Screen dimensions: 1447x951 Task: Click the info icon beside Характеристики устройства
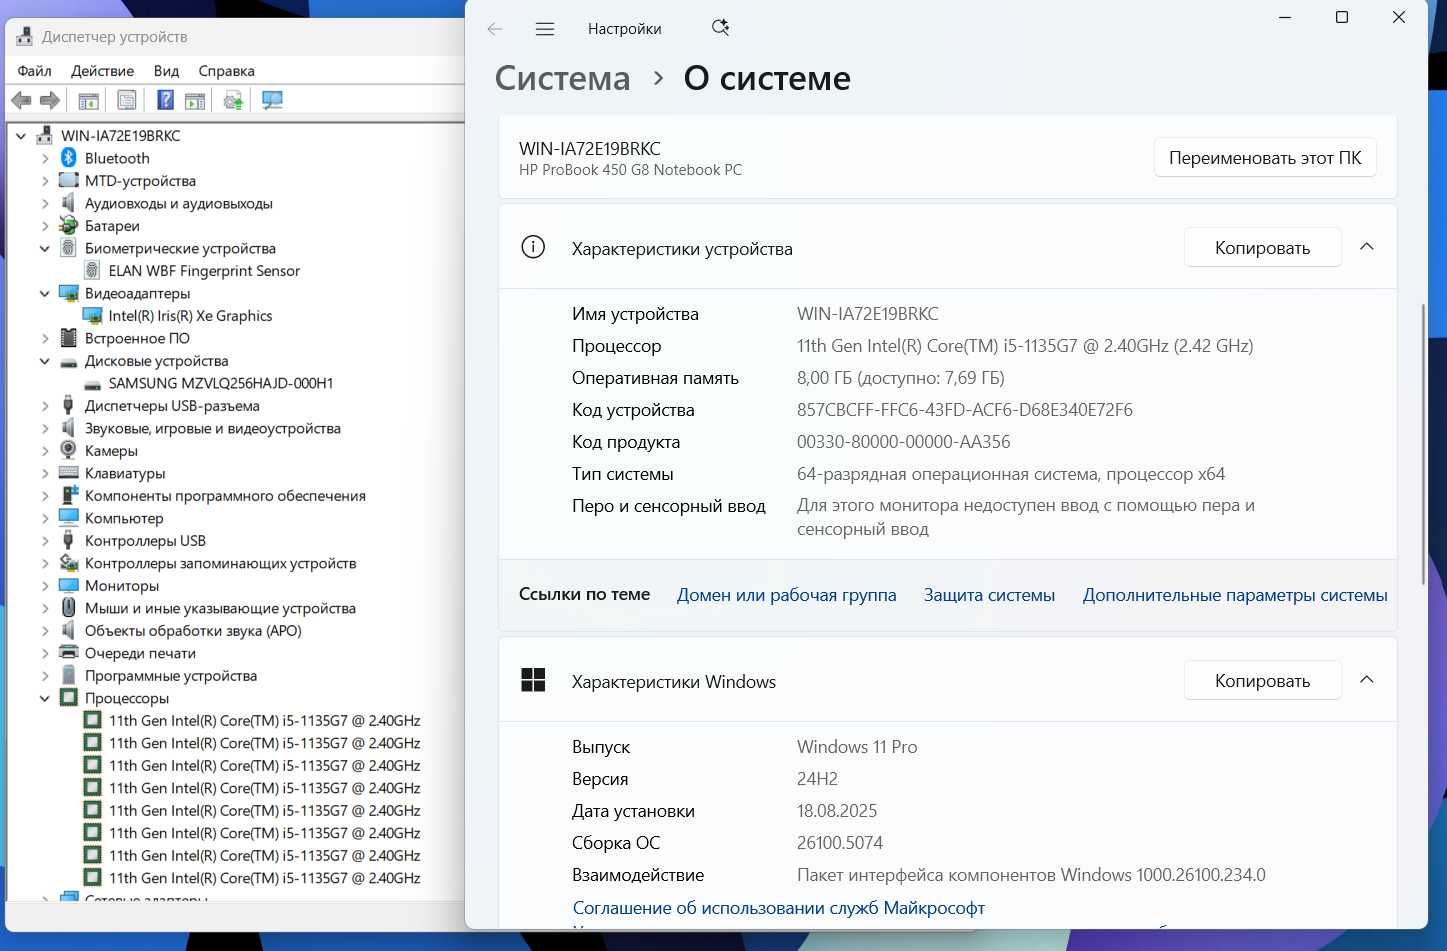[x=533, y=247]
